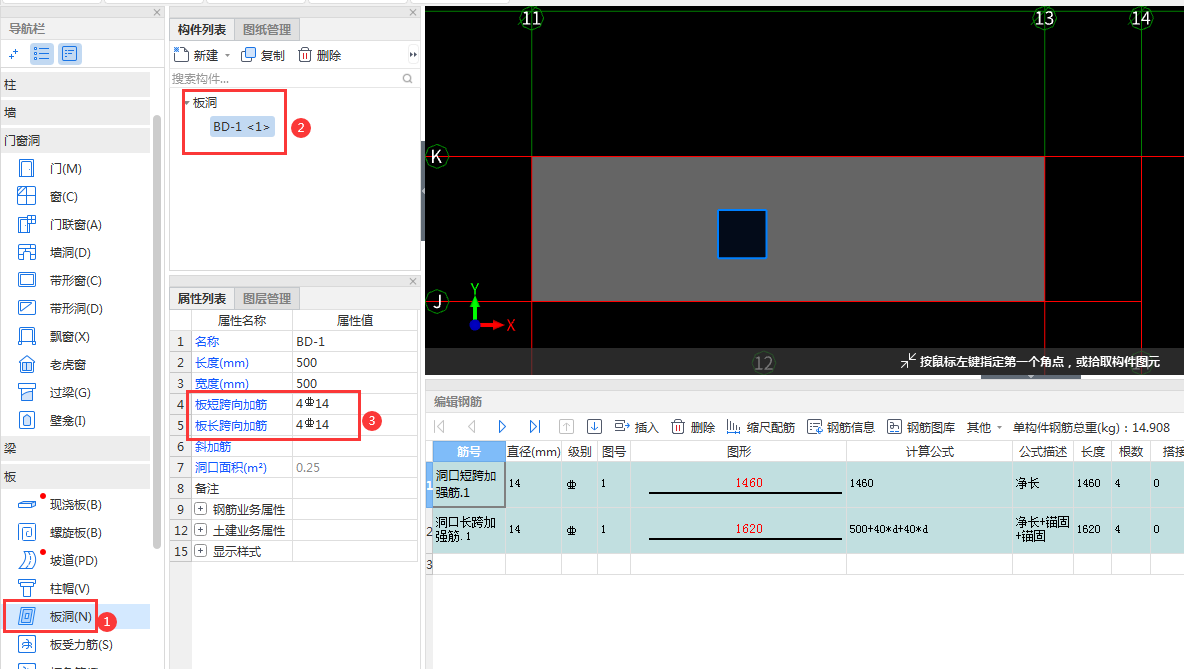The image size is (1184, 669).
Task: Open the 钢筋图库 rebar library
Action: pyautogui.click(x=920, y=427)
